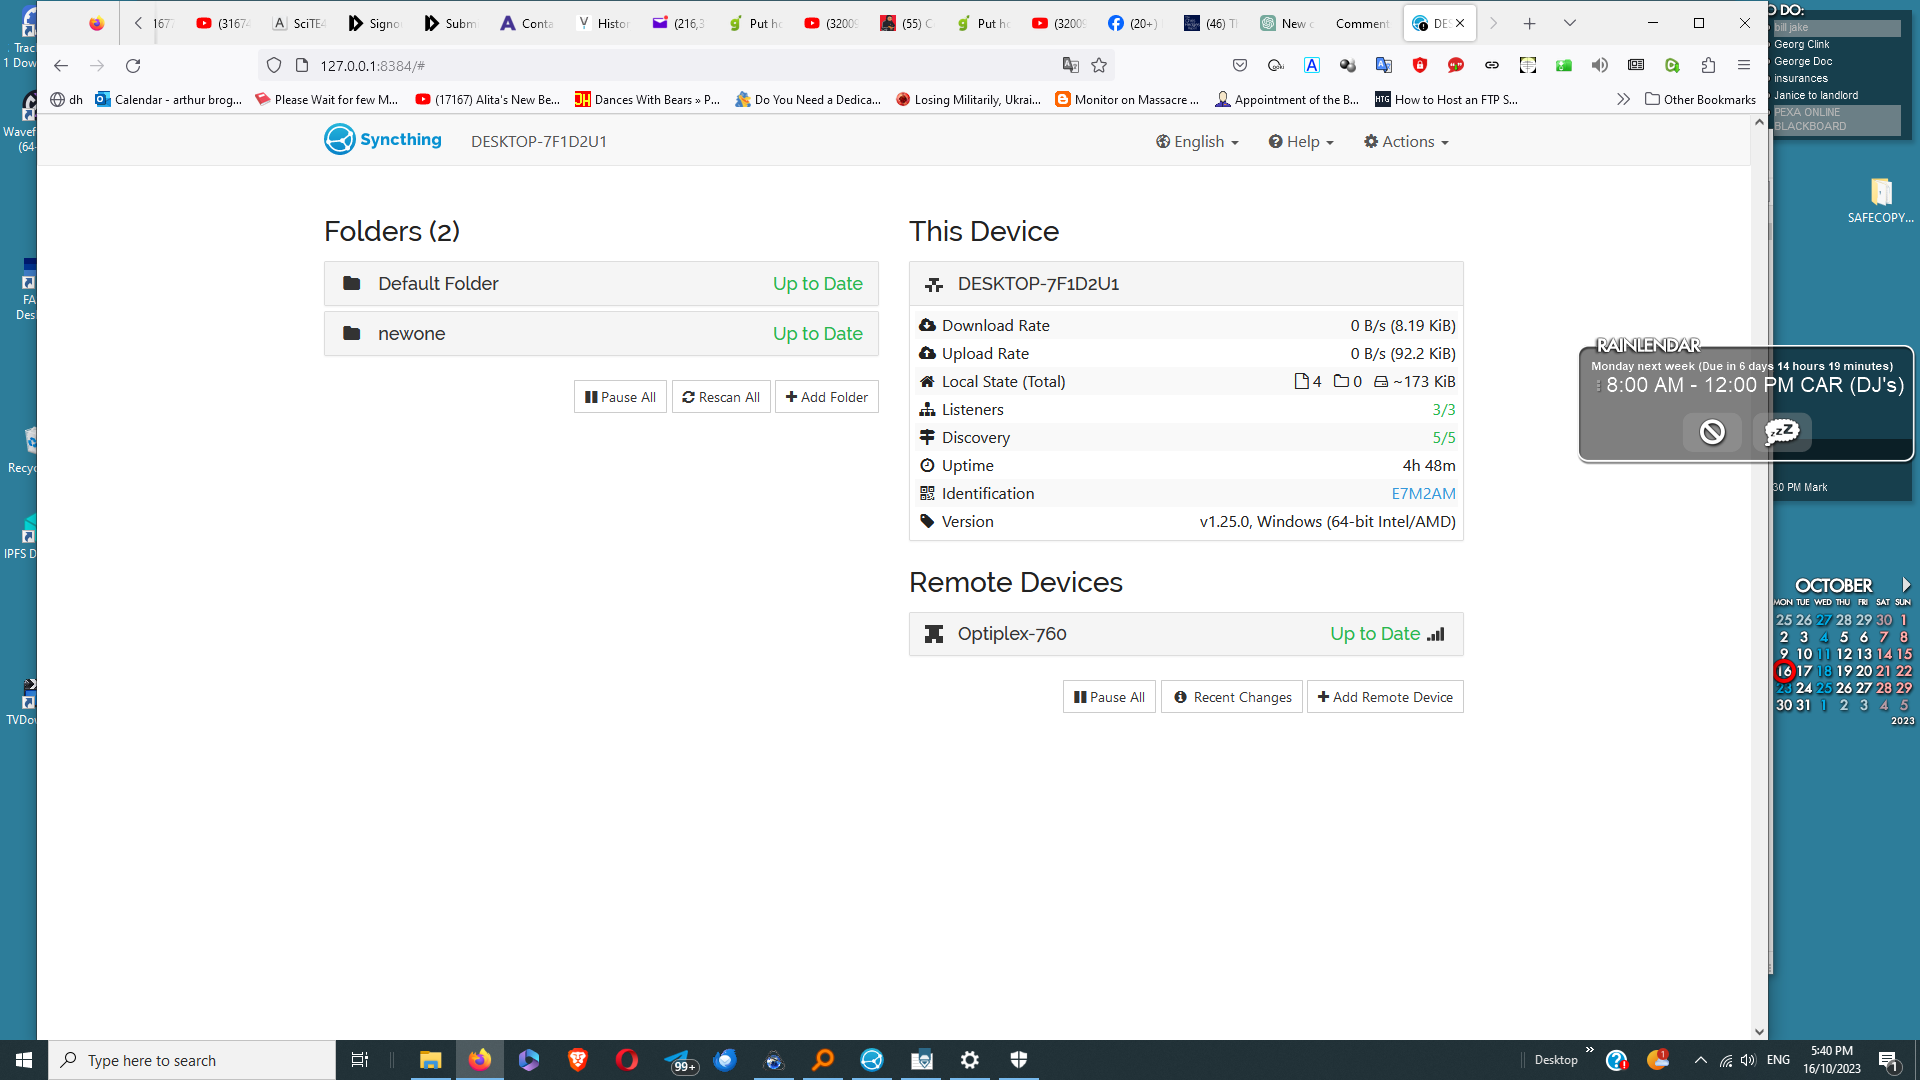
Task: Open the Firefox application menu
Action: pos(1744,66)
